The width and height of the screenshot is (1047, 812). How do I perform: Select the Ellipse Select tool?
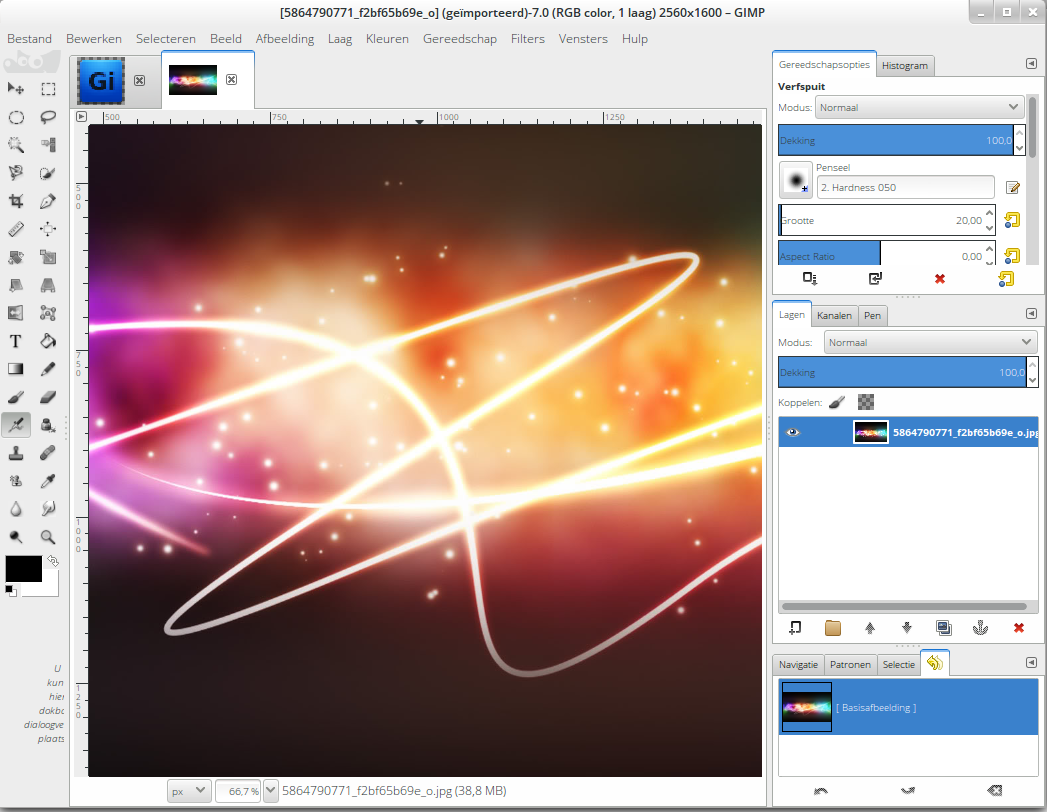(x=16, y=117)
